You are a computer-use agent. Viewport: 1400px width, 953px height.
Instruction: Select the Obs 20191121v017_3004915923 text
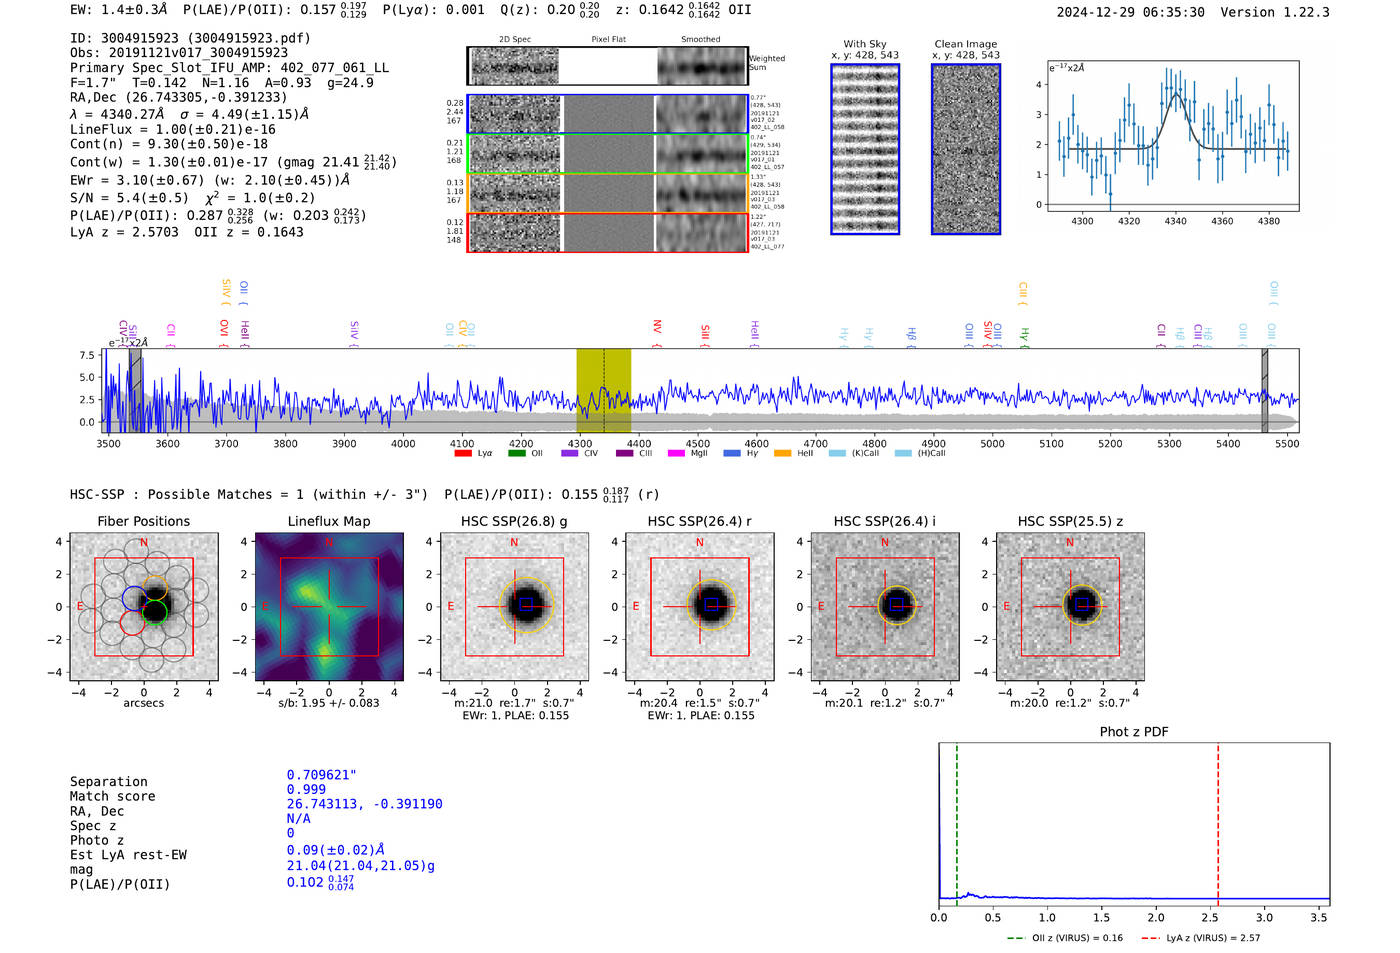coord(179,53)
